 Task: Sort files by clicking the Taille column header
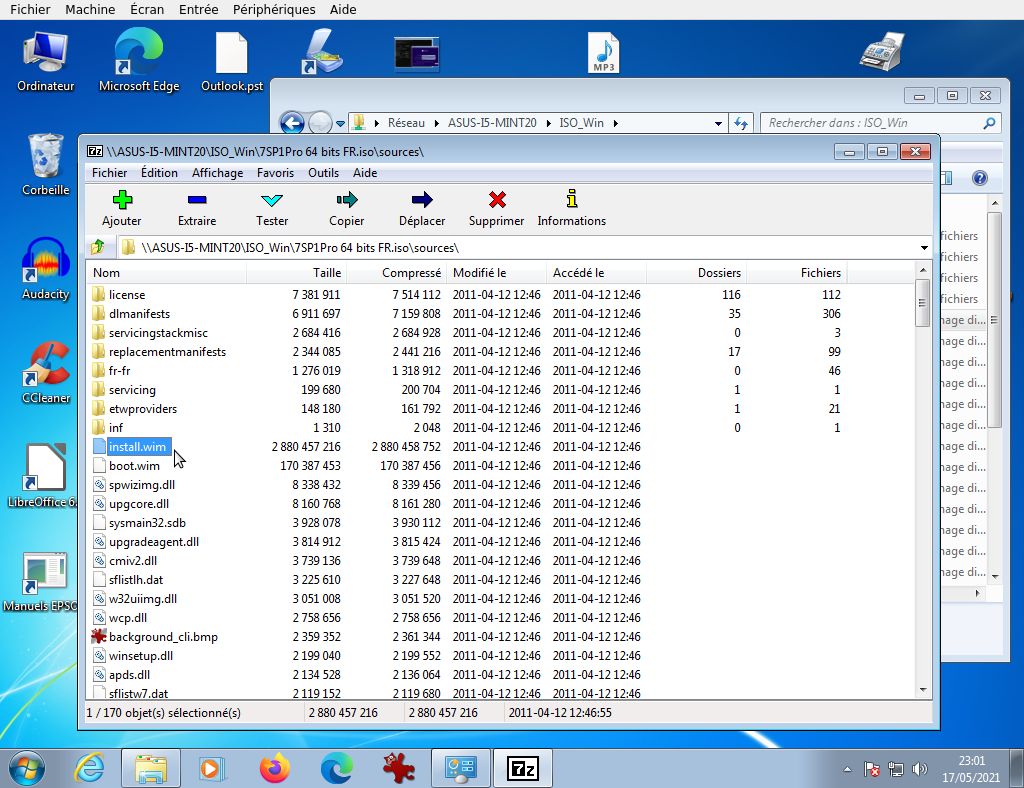click(x=327, y=272)
